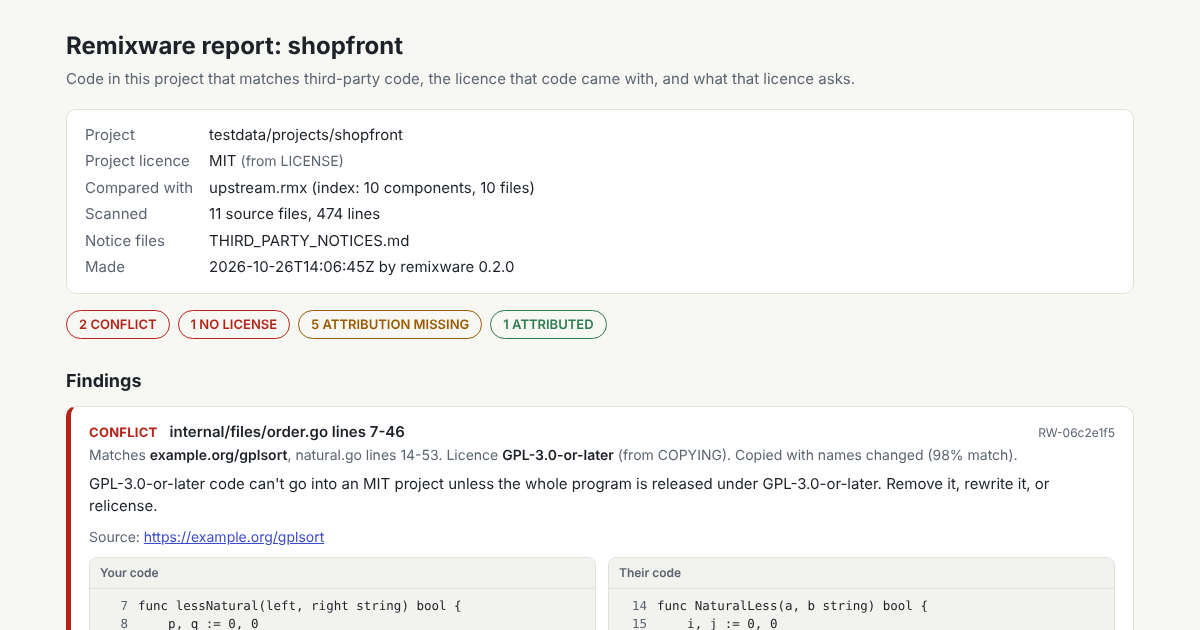Image resolution: width=1200 pixels, height=630 pixels.
Task: Click the Project licence label
Action: pyautogui.click(x=137, y=161)
